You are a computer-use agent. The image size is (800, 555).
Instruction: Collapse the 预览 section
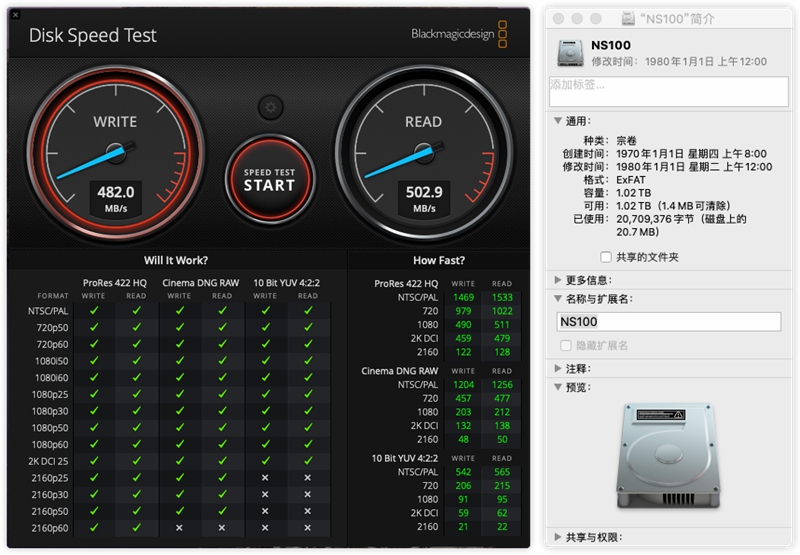coord(558,387)
